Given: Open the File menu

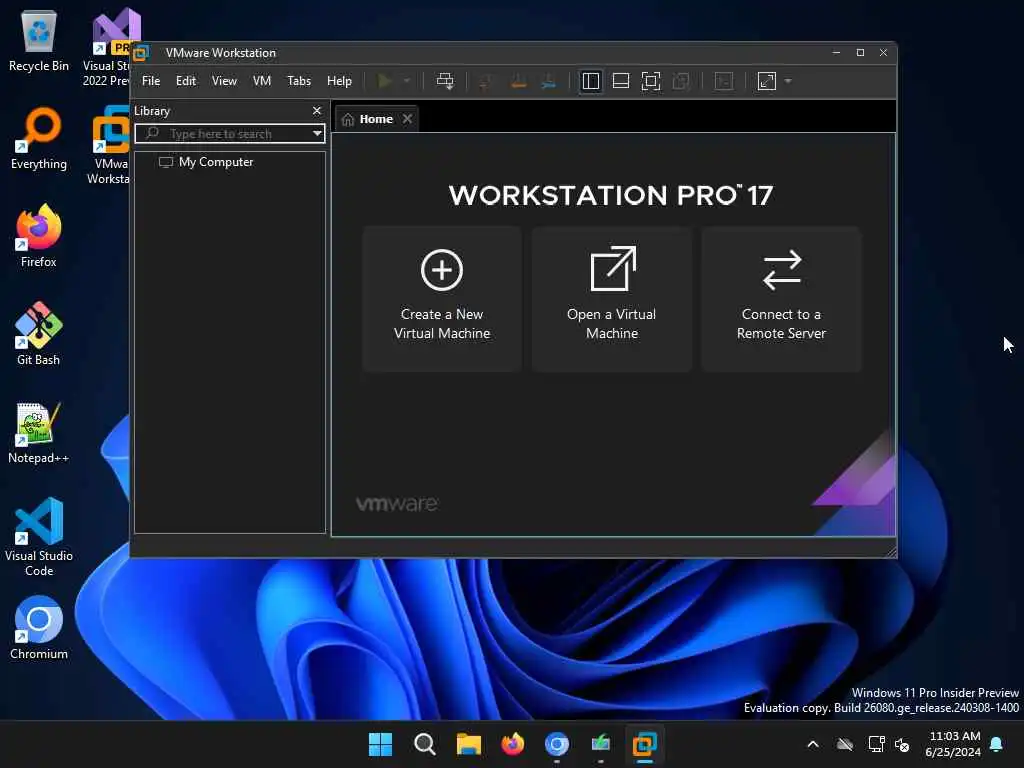Looking at the screenshot, I should [x=151, y=81].
